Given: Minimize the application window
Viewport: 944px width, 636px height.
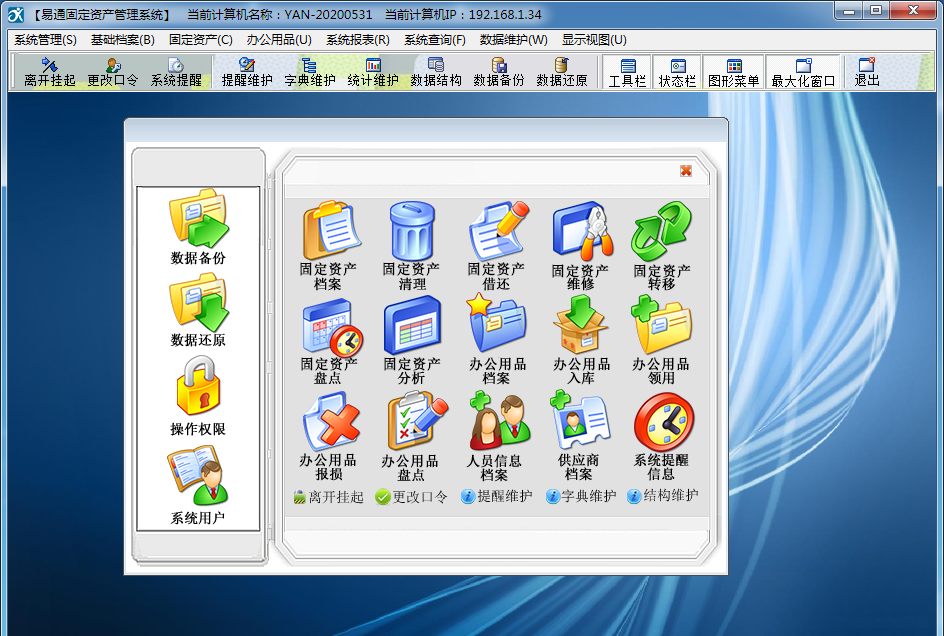Looking at the screenshot, I should click(x=848, y=10).
